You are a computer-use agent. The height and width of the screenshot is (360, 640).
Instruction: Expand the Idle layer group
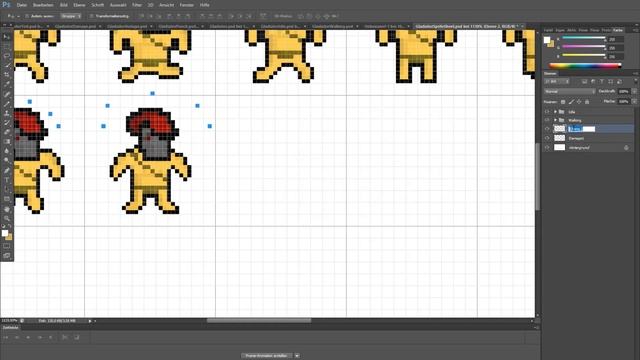(555, 111)
